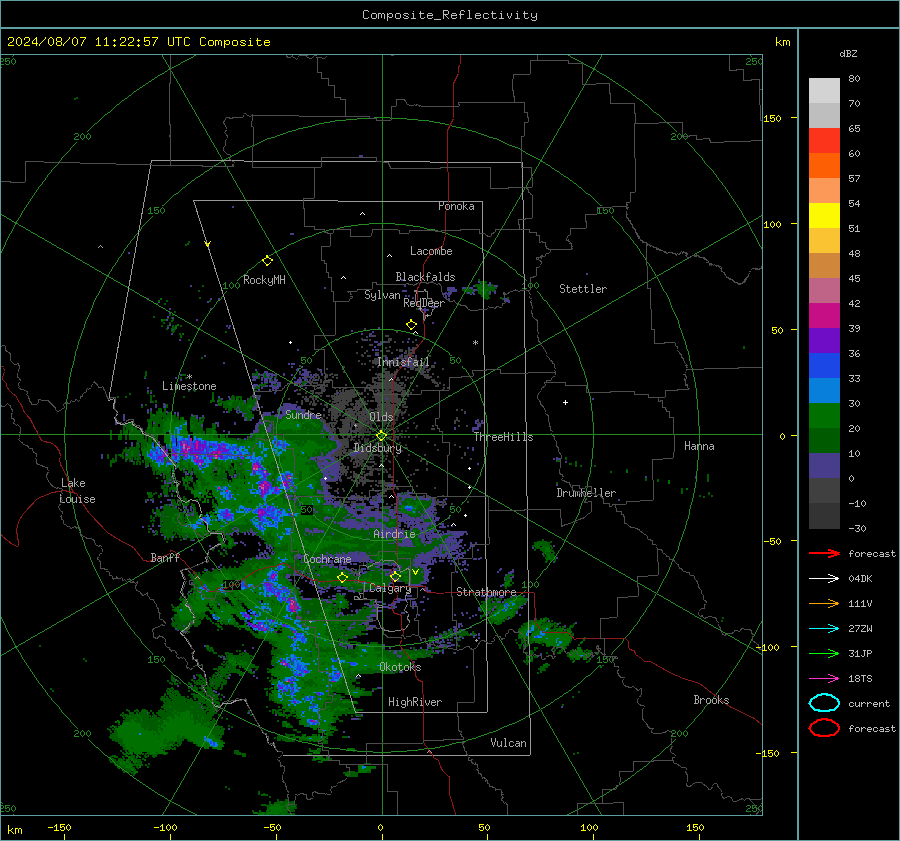
Task: Select yellow diamond marker below RedDeer
Action: coord(411,325)
